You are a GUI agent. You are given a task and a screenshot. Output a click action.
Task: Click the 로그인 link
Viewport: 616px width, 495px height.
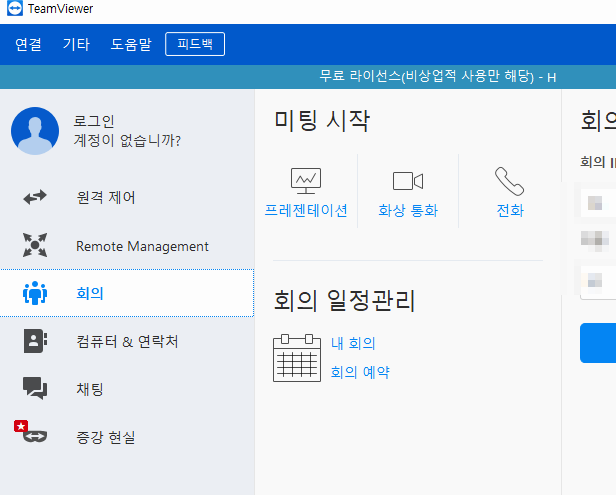tap(94, 121)
